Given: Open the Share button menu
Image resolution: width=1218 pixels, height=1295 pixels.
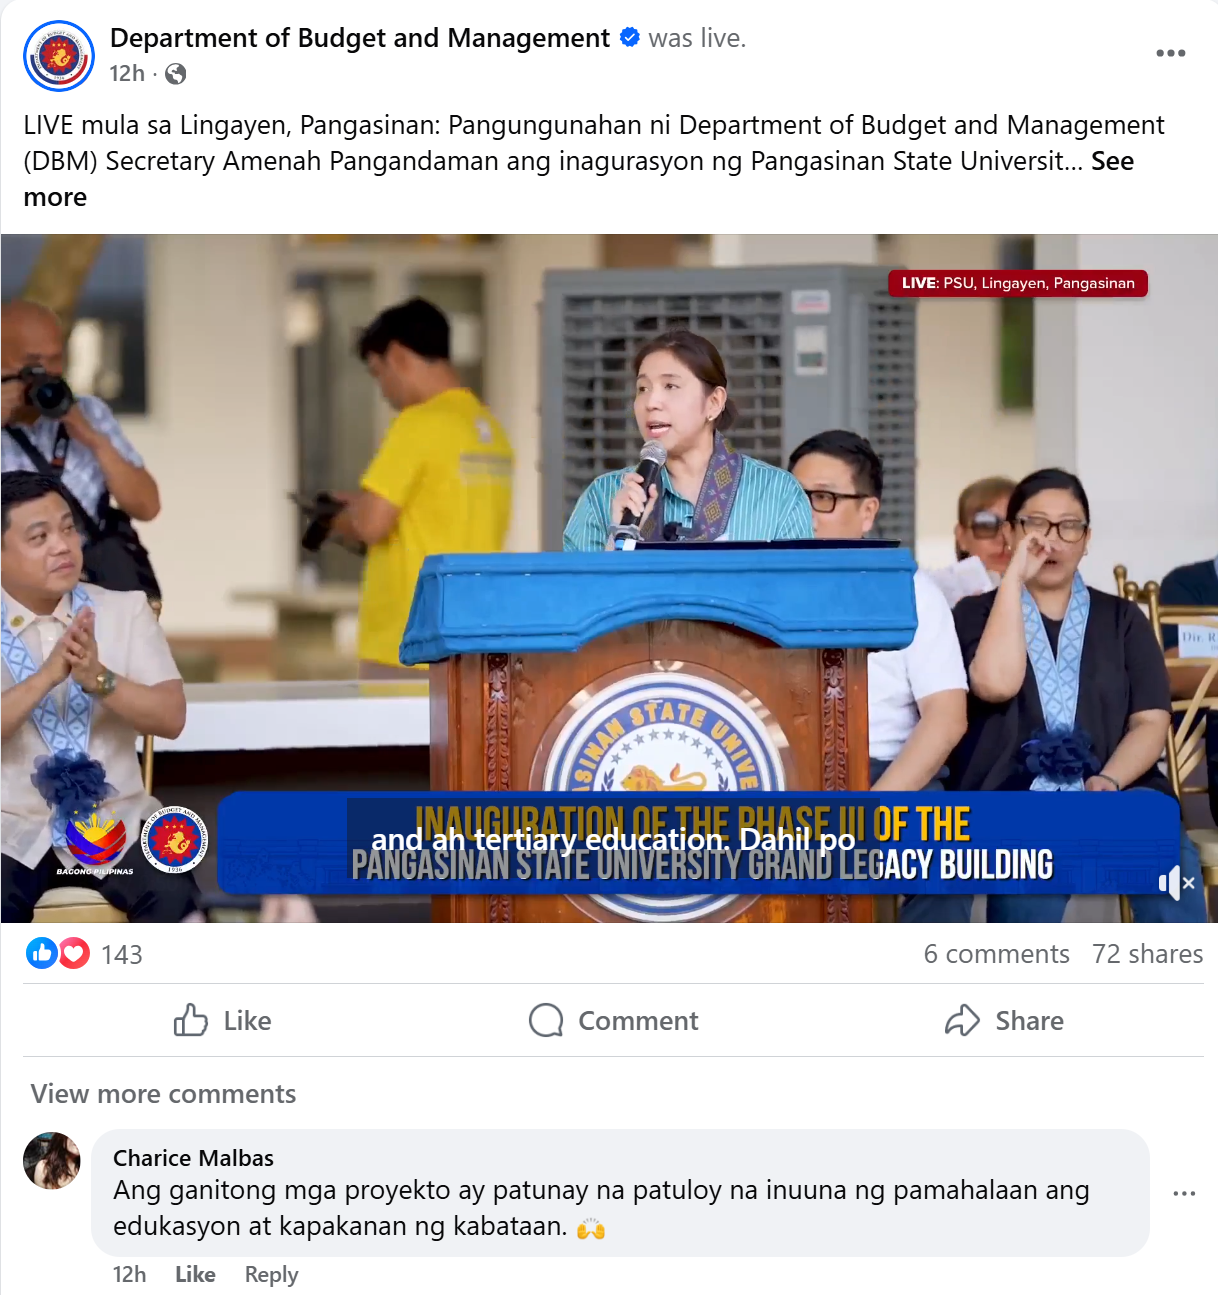Looking at the screenshot, I should 1004,1021.
